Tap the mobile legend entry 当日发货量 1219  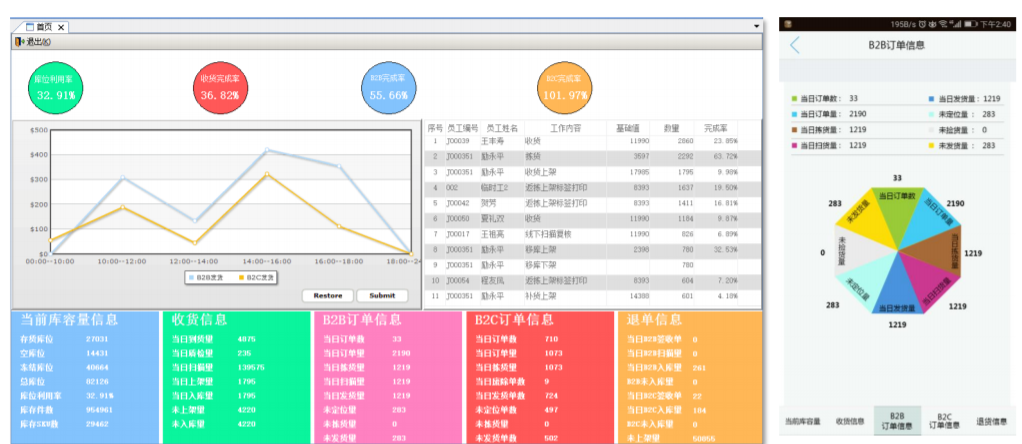965,99
